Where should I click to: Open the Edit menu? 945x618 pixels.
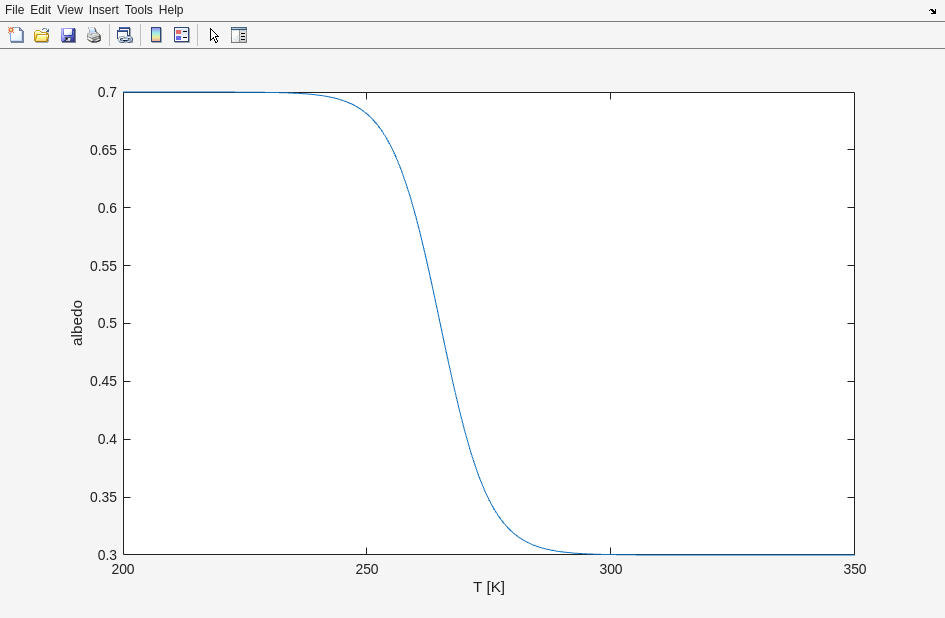40,10
